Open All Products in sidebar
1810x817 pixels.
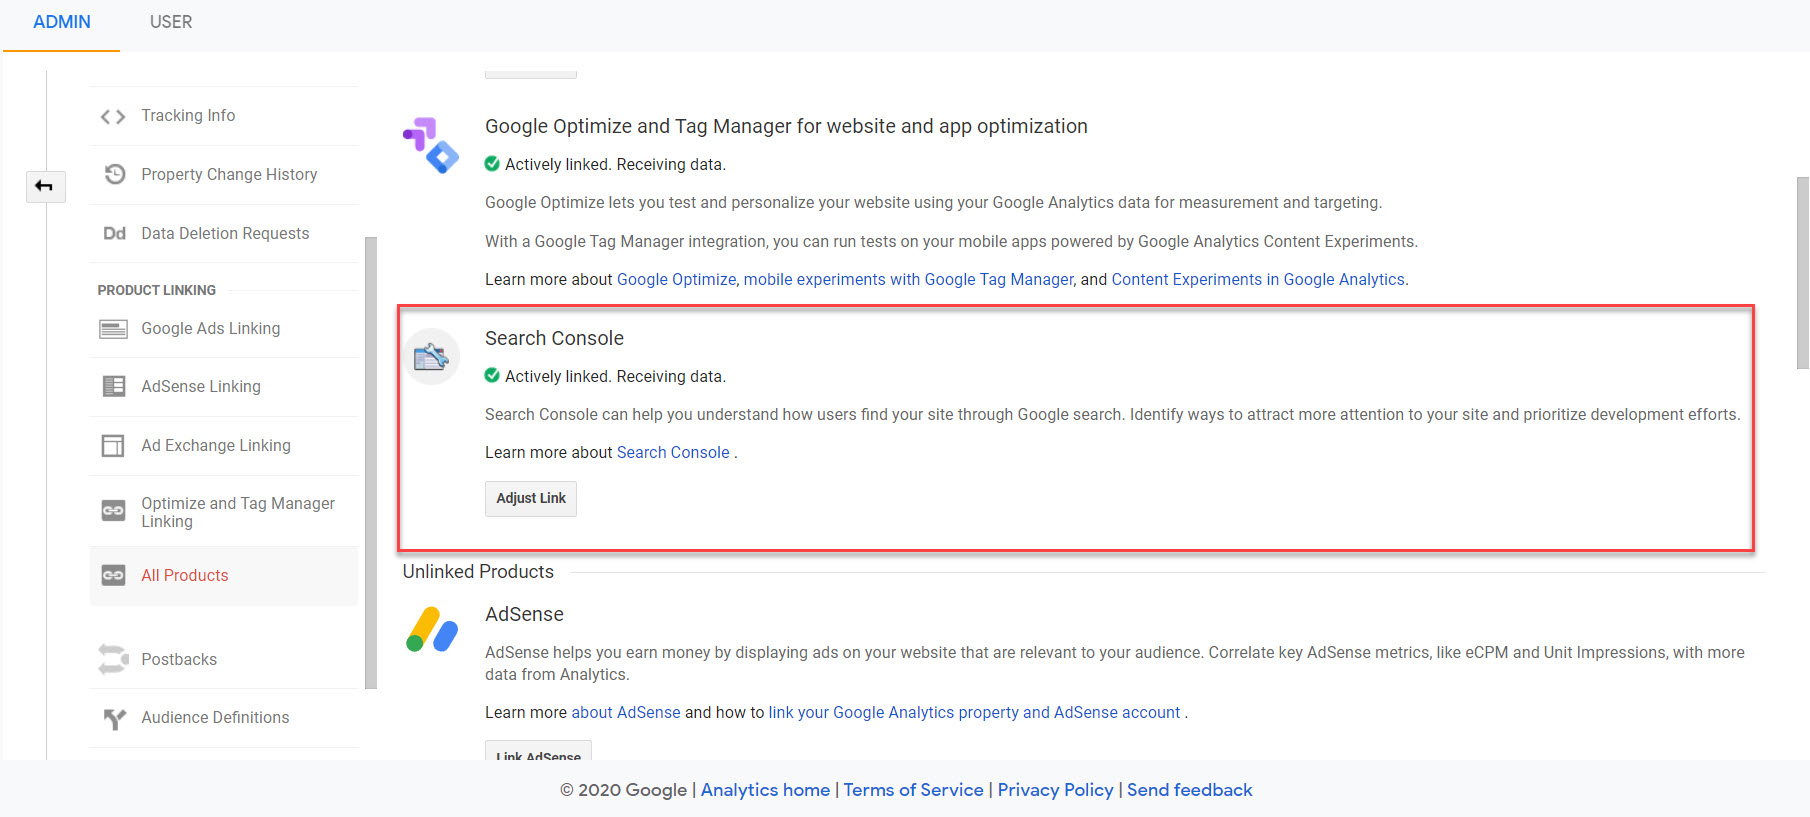[185, 575]
